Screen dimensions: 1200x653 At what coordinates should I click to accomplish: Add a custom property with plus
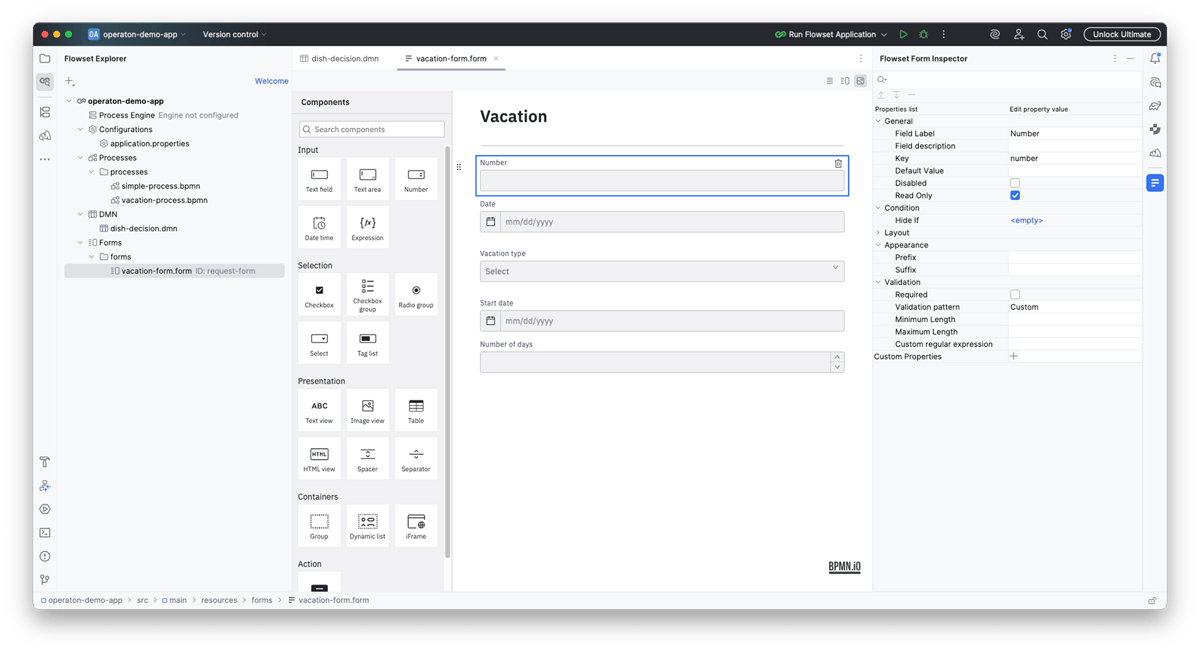1014,356
